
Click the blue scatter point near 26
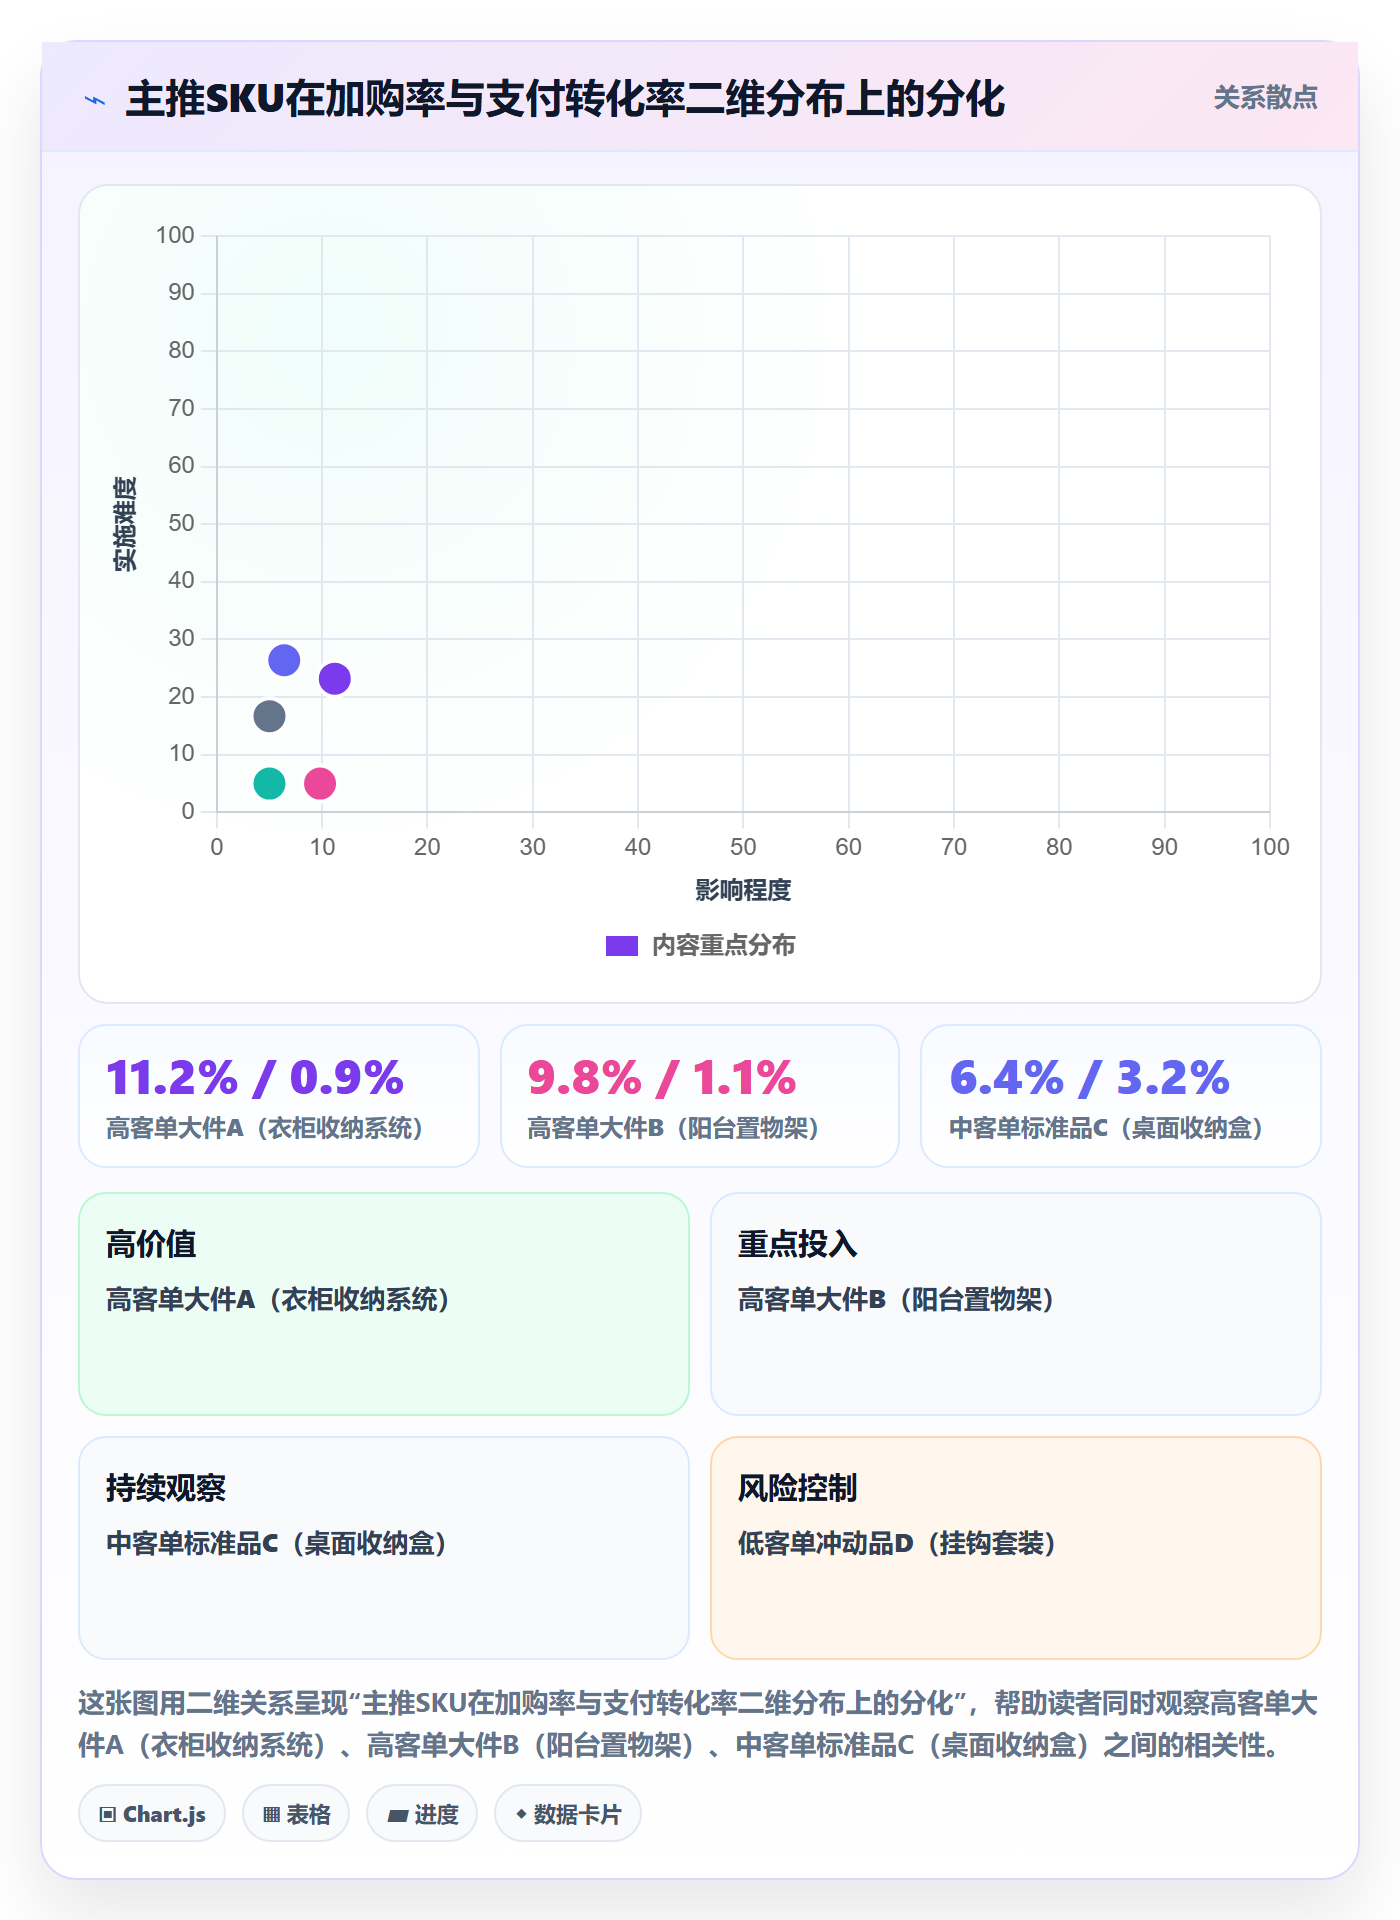pyautogui.click(x=284, y=660)
